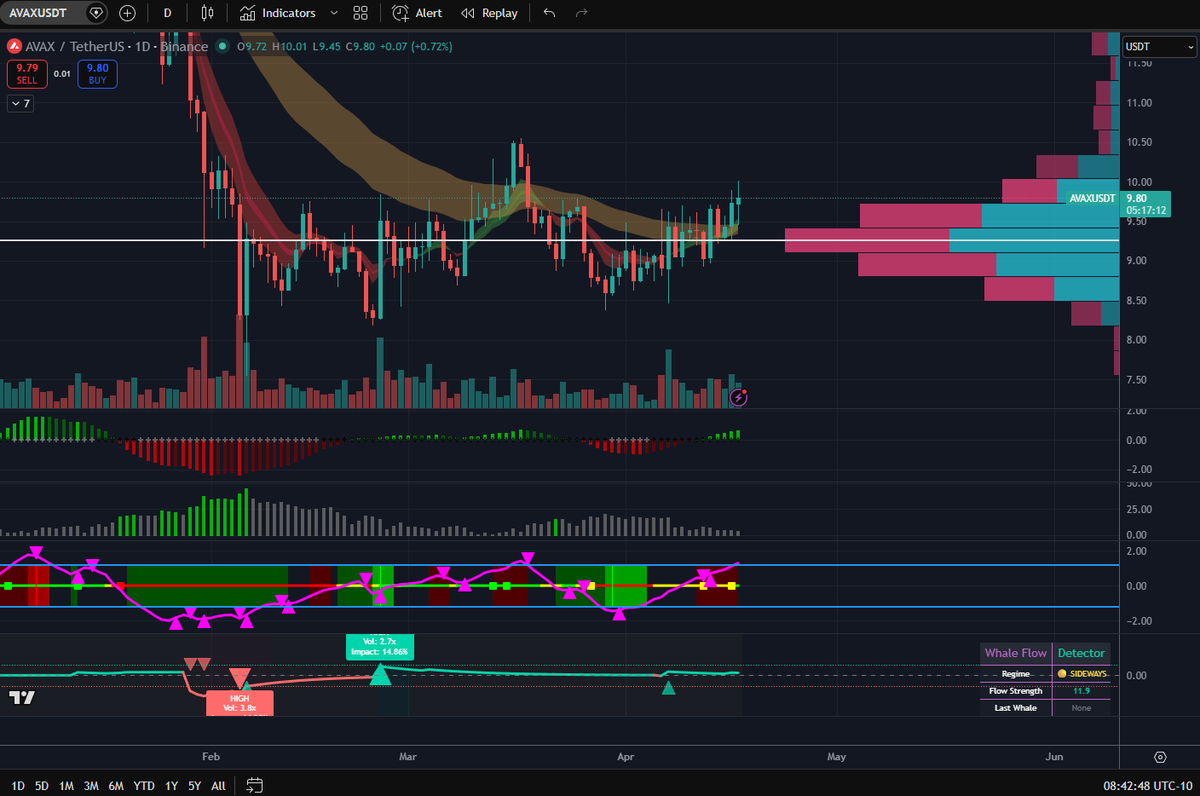Select the 1Y time range

click(x=172, y=785)
